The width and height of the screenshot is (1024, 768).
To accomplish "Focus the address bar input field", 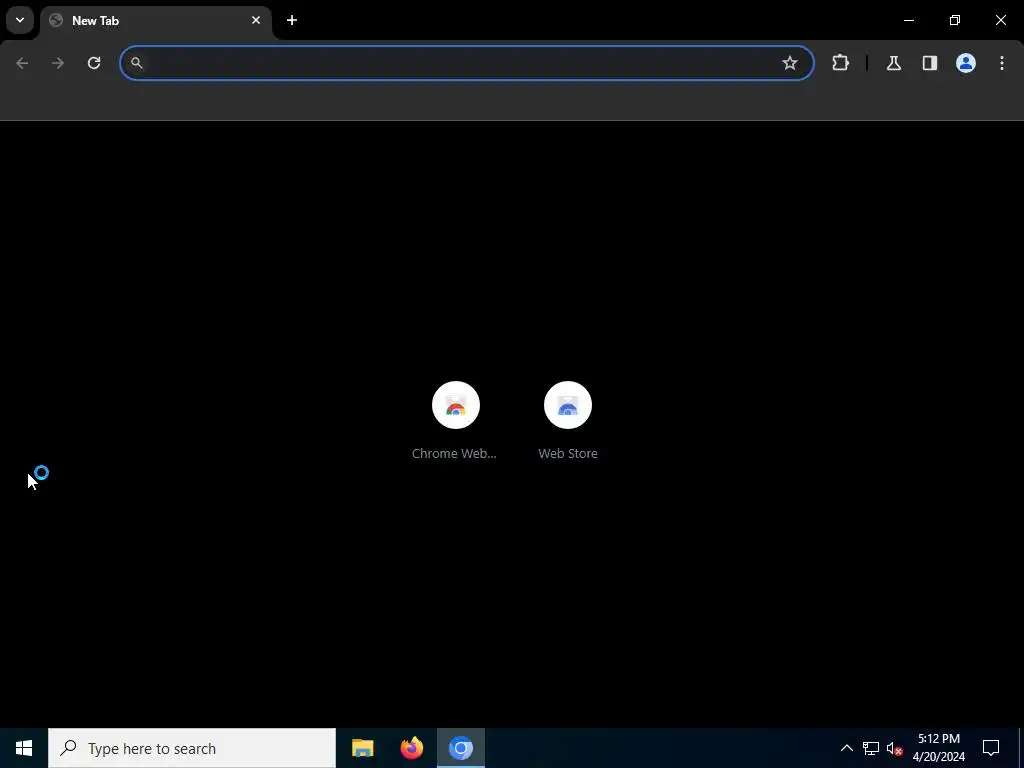I will pos(467,63).
